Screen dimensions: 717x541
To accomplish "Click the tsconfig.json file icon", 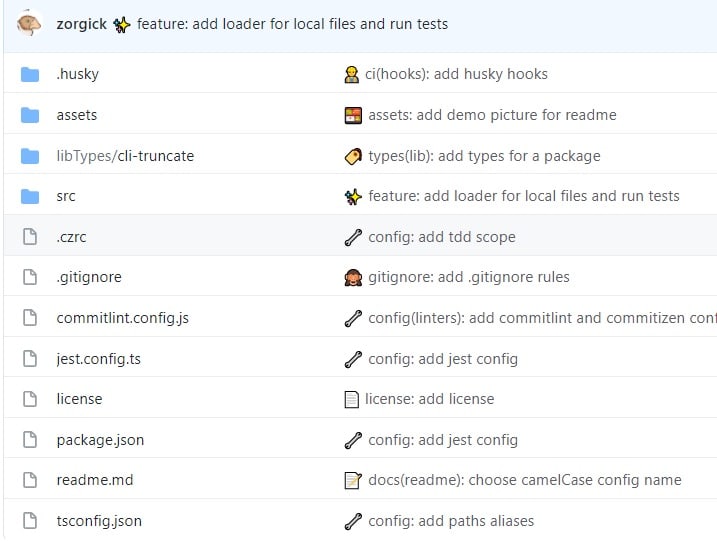I will 30,521.
